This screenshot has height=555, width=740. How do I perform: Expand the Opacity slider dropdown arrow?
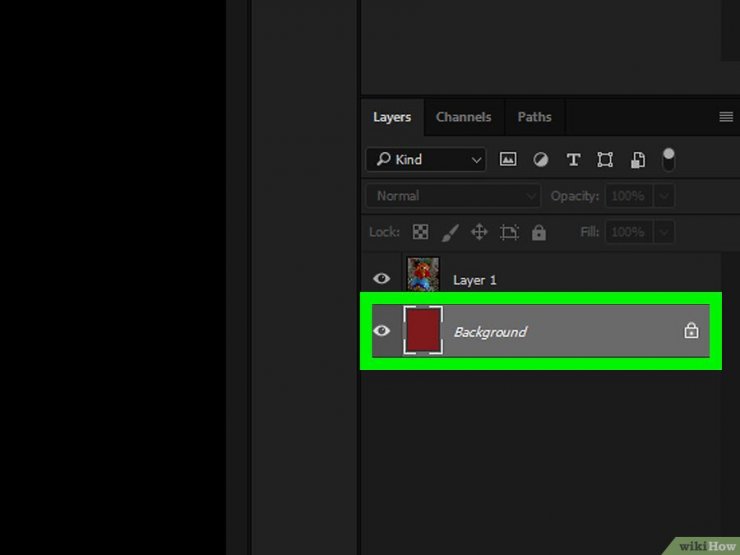tap(663, 196)
